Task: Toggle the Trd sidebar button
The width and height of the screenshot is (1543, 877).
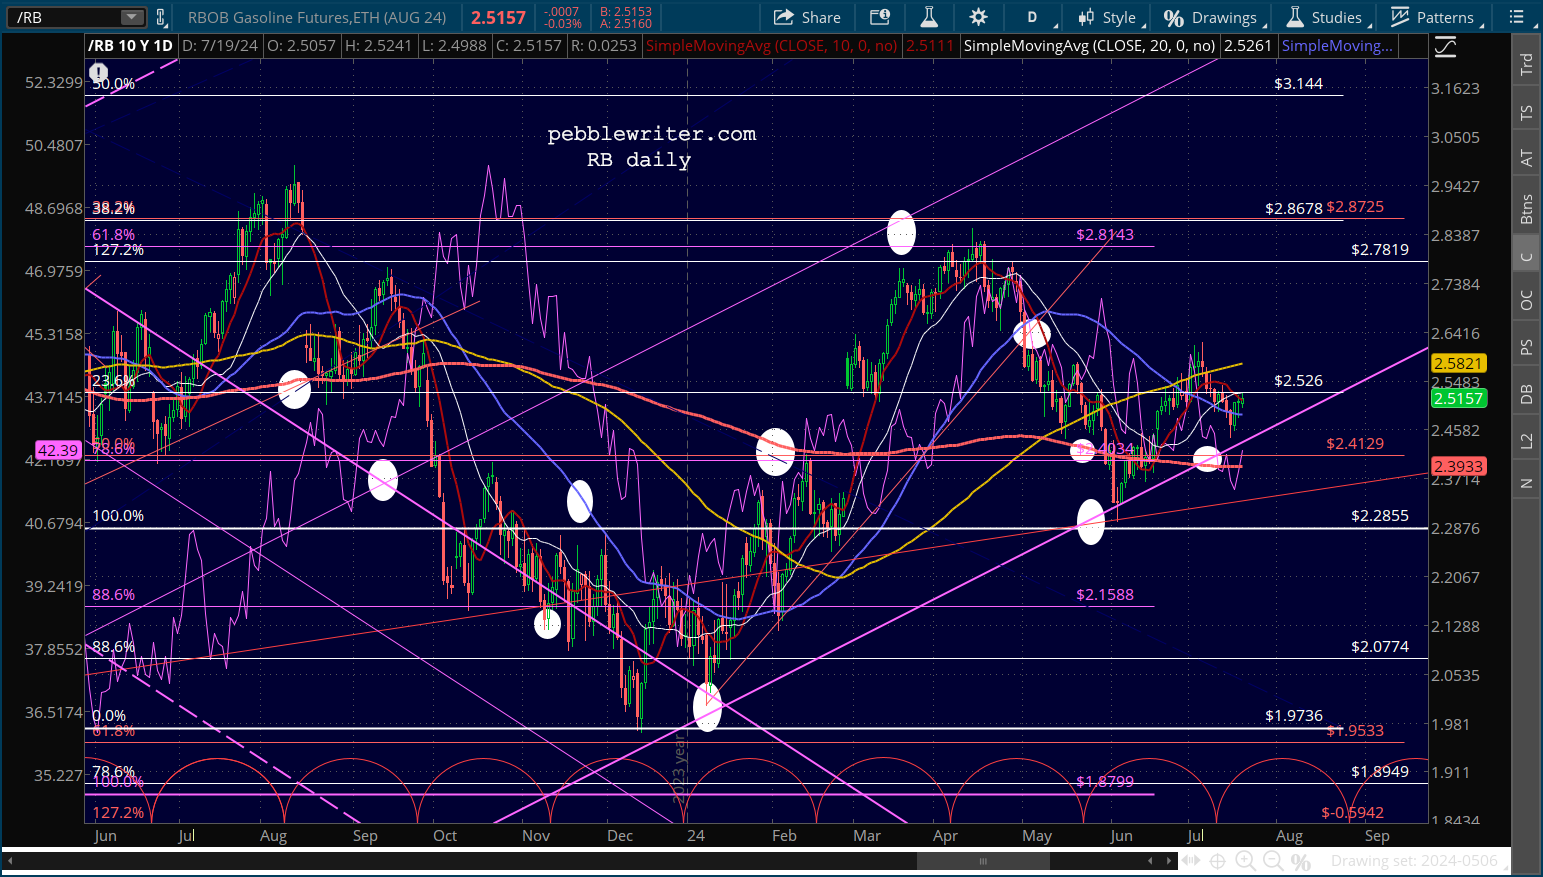Action: (x=1526, y=64)
